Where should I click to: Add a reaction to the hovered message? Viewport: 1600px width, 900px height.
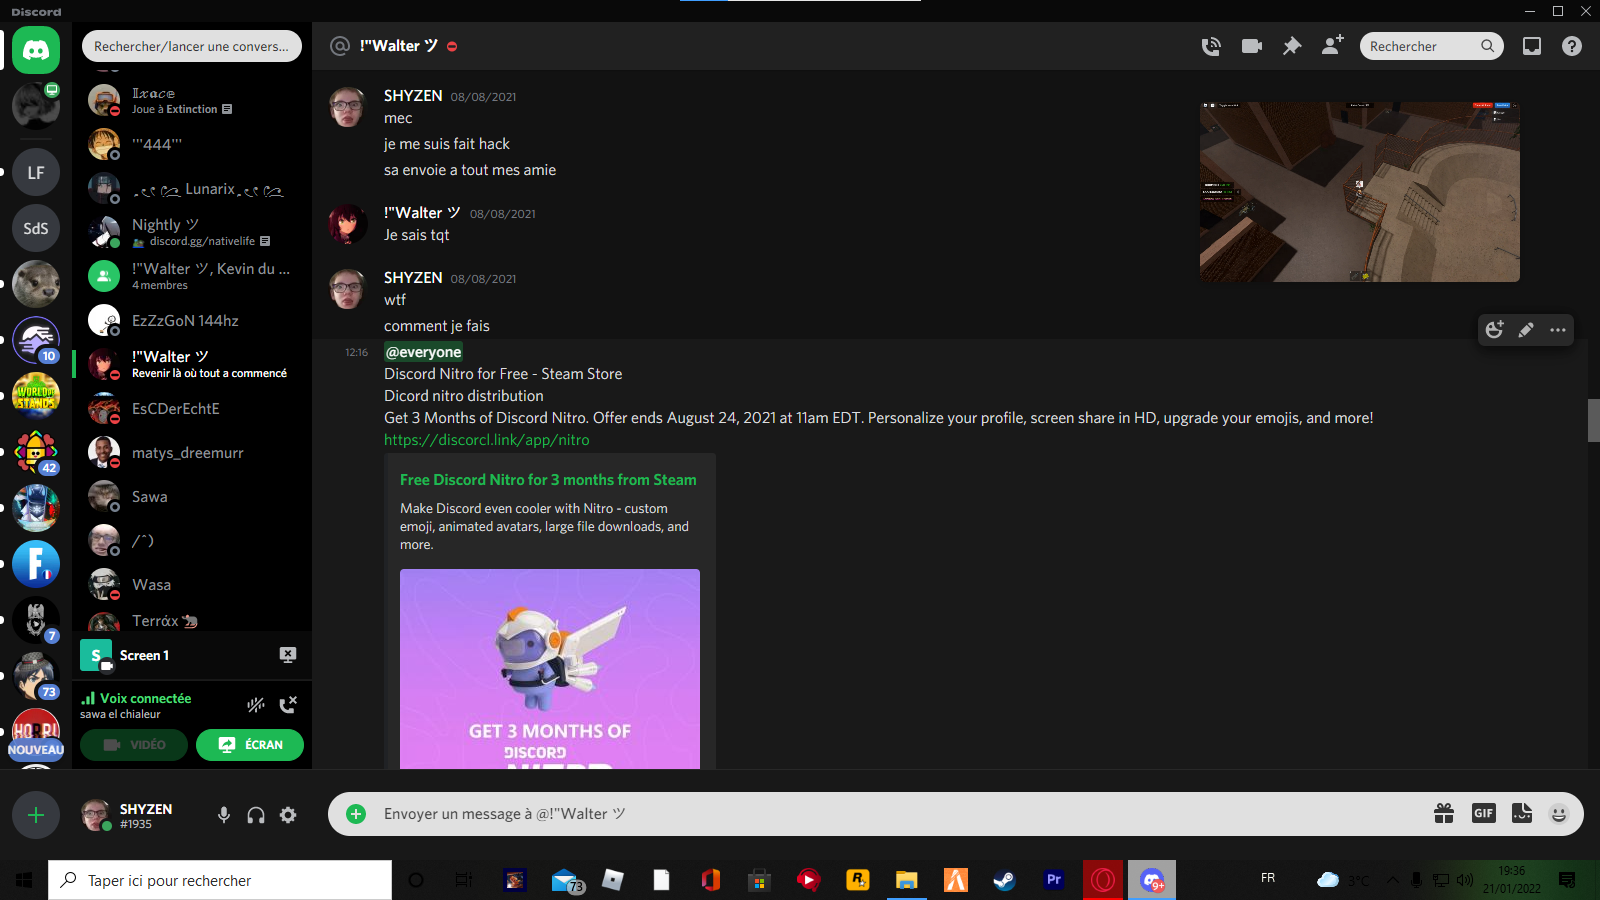pos(1495,330)
